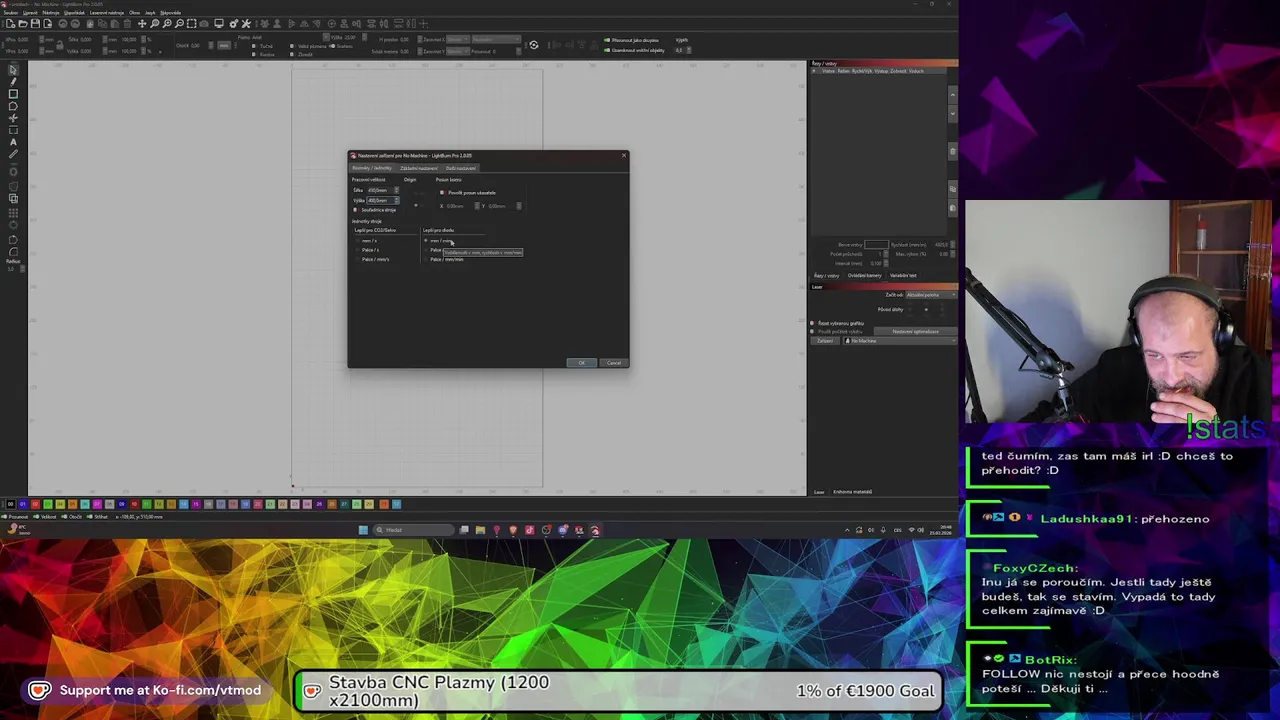Click the Copy toolbar icon
The width and height of the screenshot is (1280, 720).
pos(102,23)
